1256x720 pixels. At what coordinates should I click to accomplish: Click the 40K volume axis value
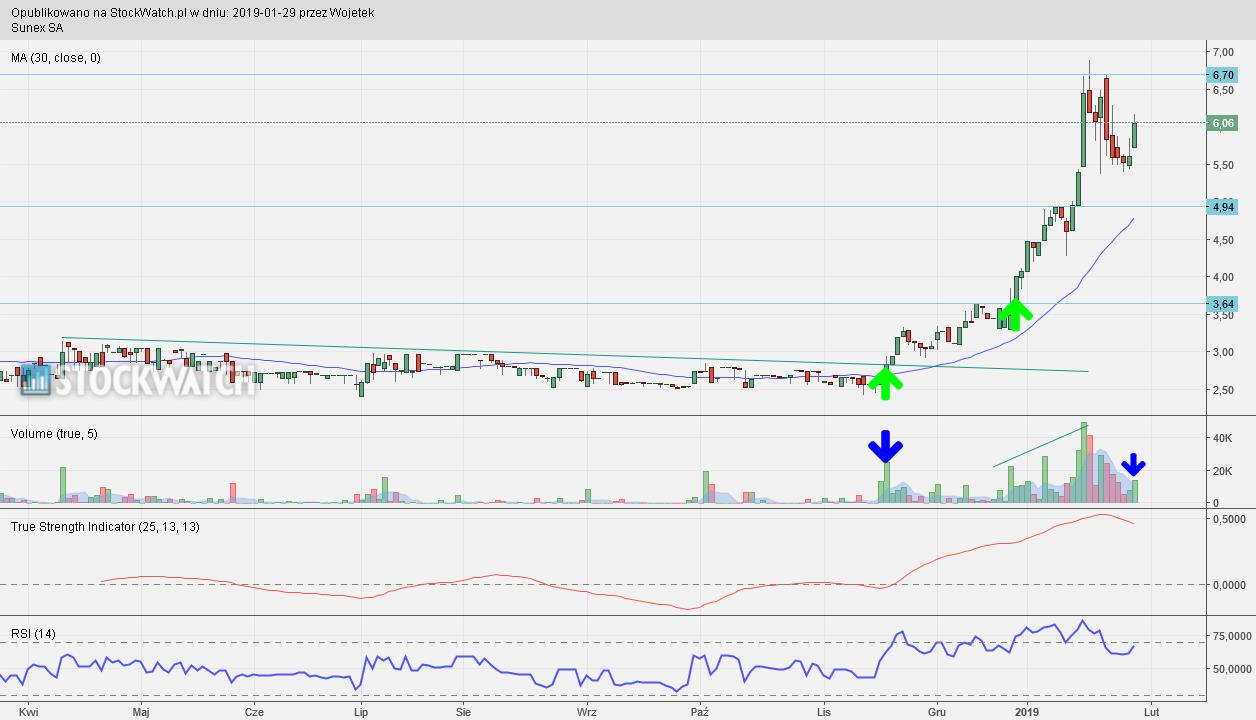point(1221,438)
